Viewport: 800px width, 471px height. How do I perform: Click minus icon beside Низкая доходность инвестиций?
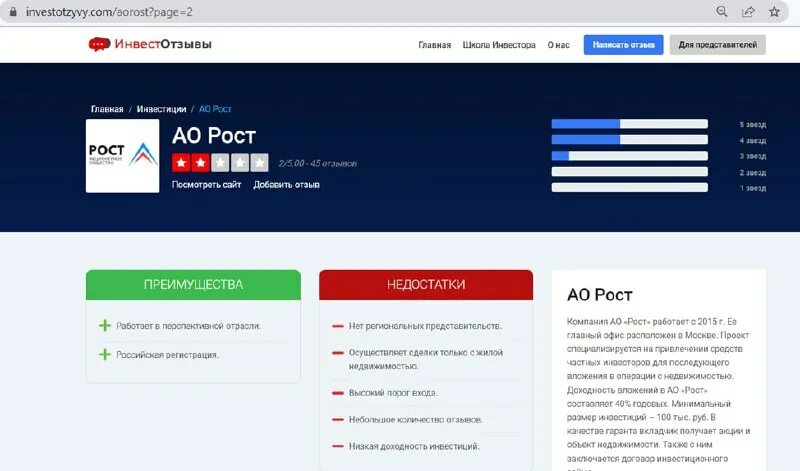(x=338, y=446)
